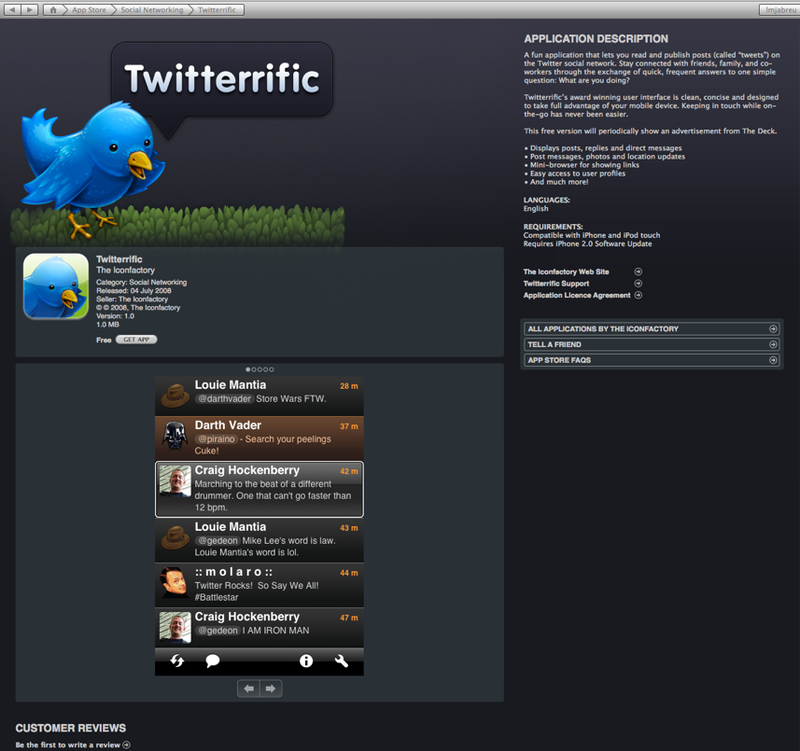The width and height of the screenshot is (800, 751).
Task: Click Louie Mantia's hat avatar on 43 m tweet
Action: tap(174, 538)
